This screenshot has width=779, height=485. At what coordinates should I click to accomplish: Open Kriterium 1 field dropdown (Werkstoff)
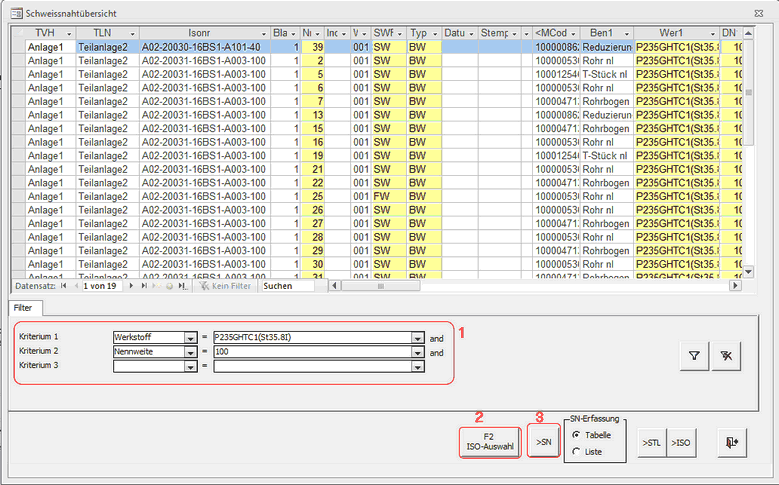pyautogui.click(x=189, y=338)
